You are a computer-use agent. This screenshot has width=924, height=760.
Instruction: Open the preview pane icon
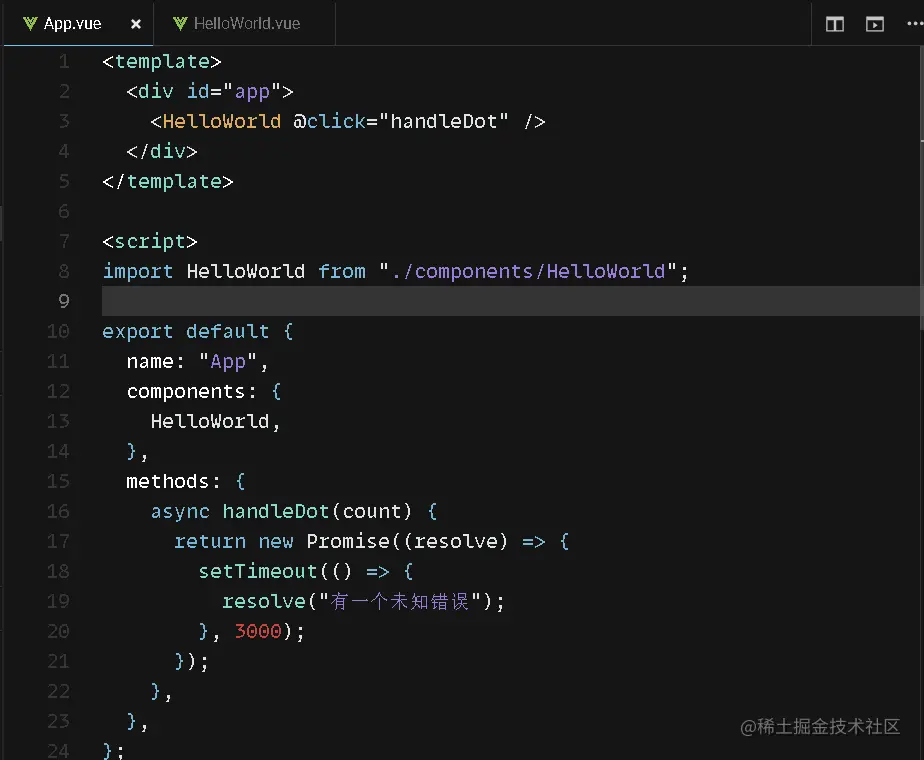(x=874, y=24)
